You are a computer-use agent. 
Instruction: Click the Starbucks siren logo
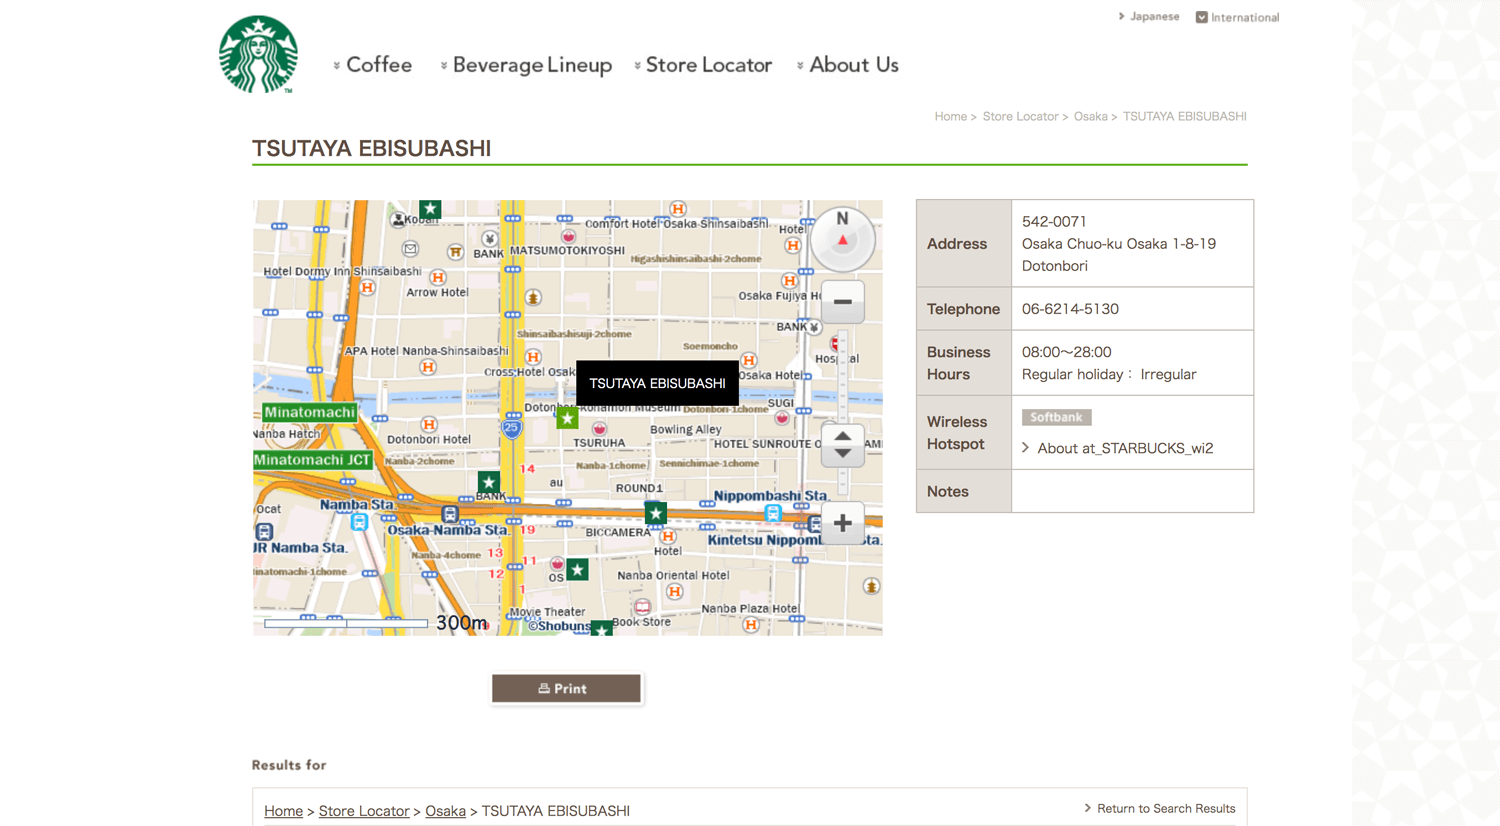258,55
